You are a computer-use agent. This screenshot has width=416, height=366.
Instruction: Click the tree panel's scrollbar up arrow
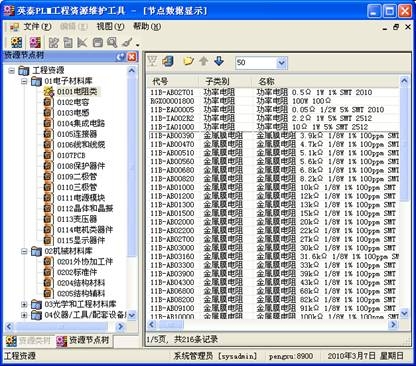tap(132, 71)
